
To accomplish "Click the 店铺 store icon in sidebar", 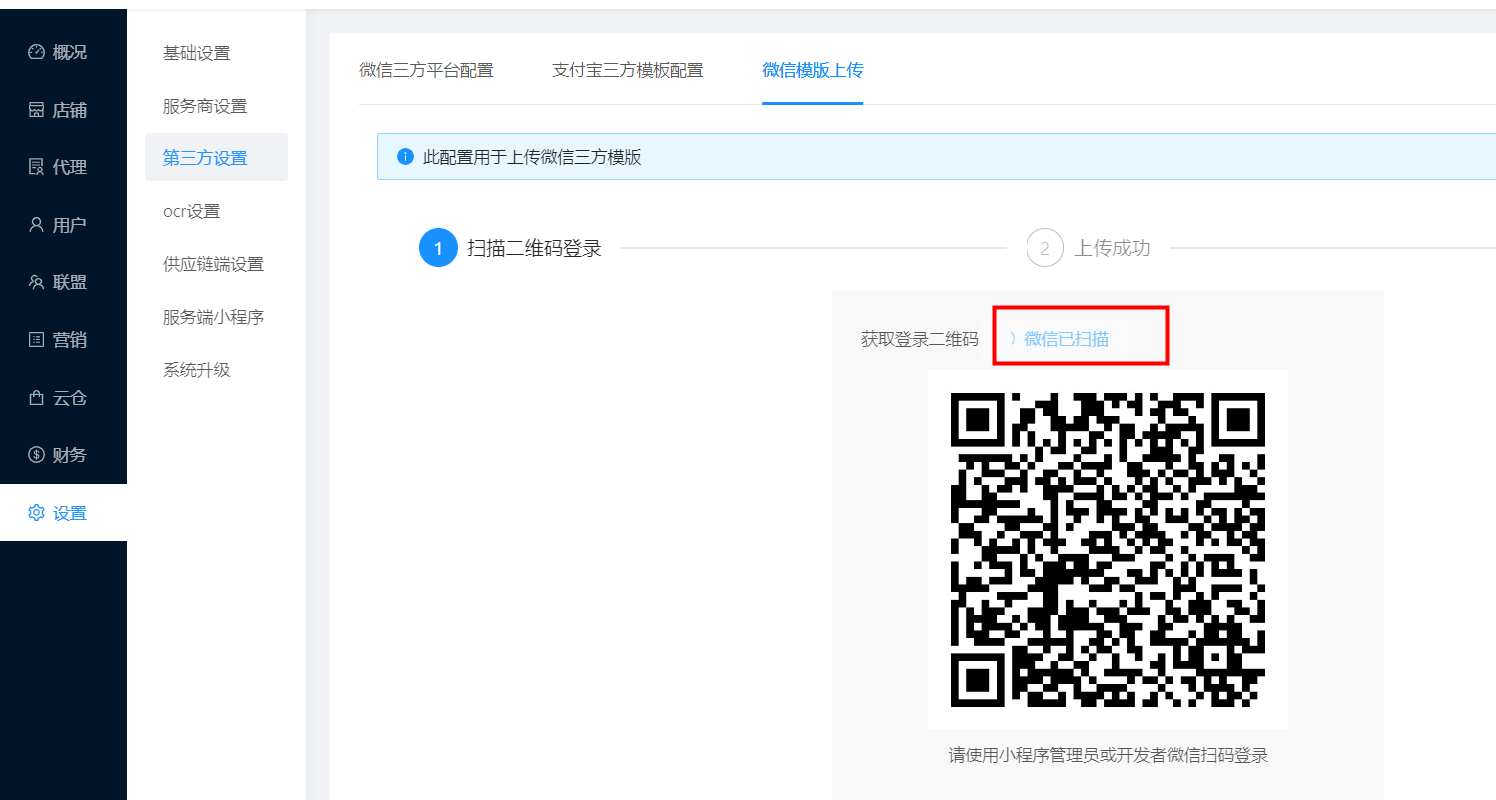I will click(36, 110).
